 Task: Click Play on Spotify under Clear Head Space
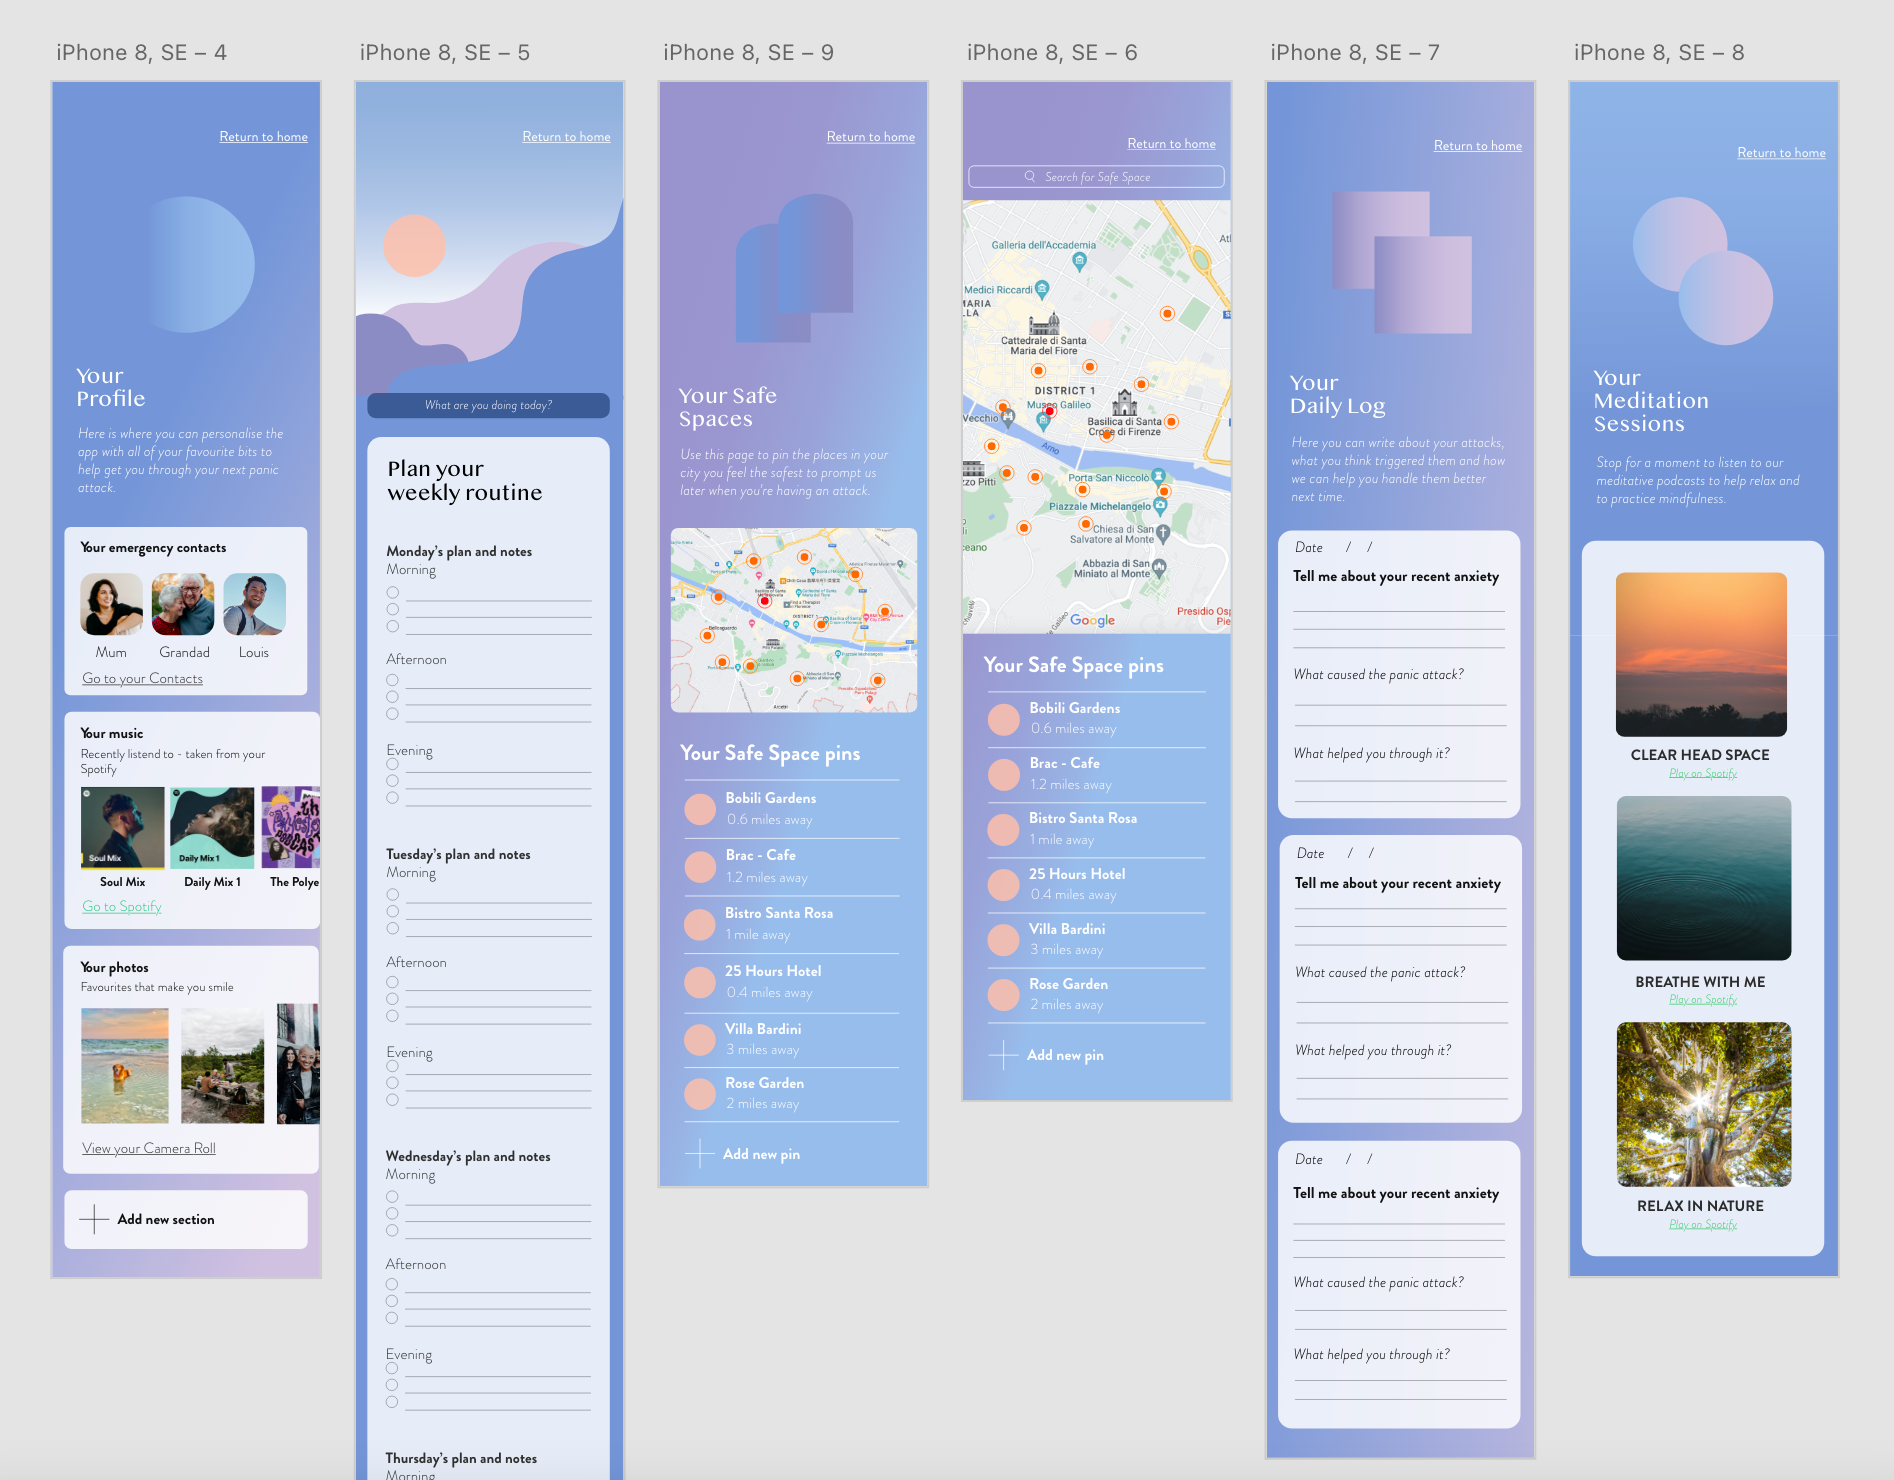click(1703, 774)
